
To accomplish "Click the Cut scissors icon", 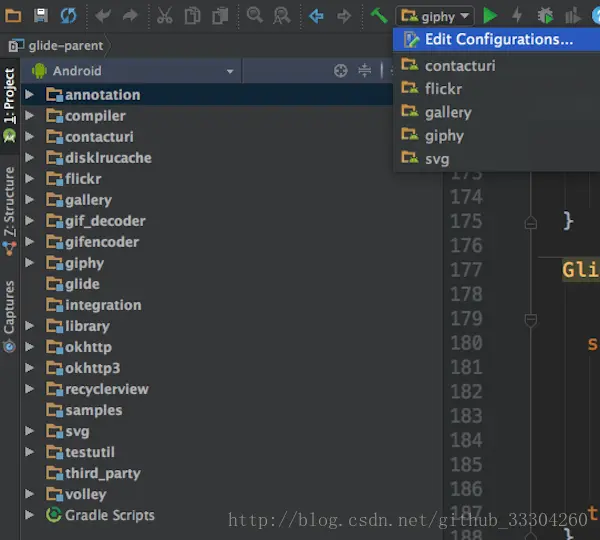I will (x=165, y=16).
